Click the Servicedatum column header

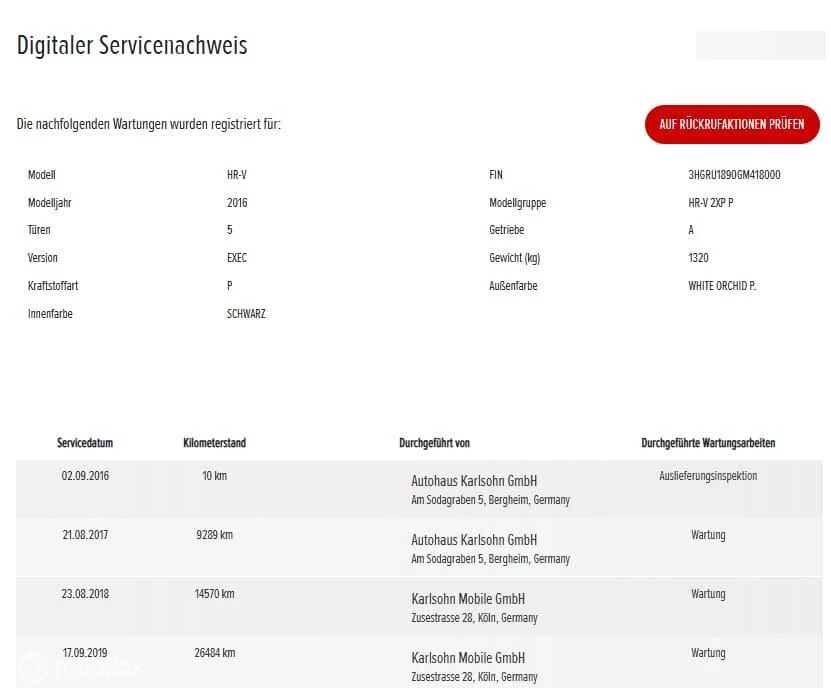[85, 443]
